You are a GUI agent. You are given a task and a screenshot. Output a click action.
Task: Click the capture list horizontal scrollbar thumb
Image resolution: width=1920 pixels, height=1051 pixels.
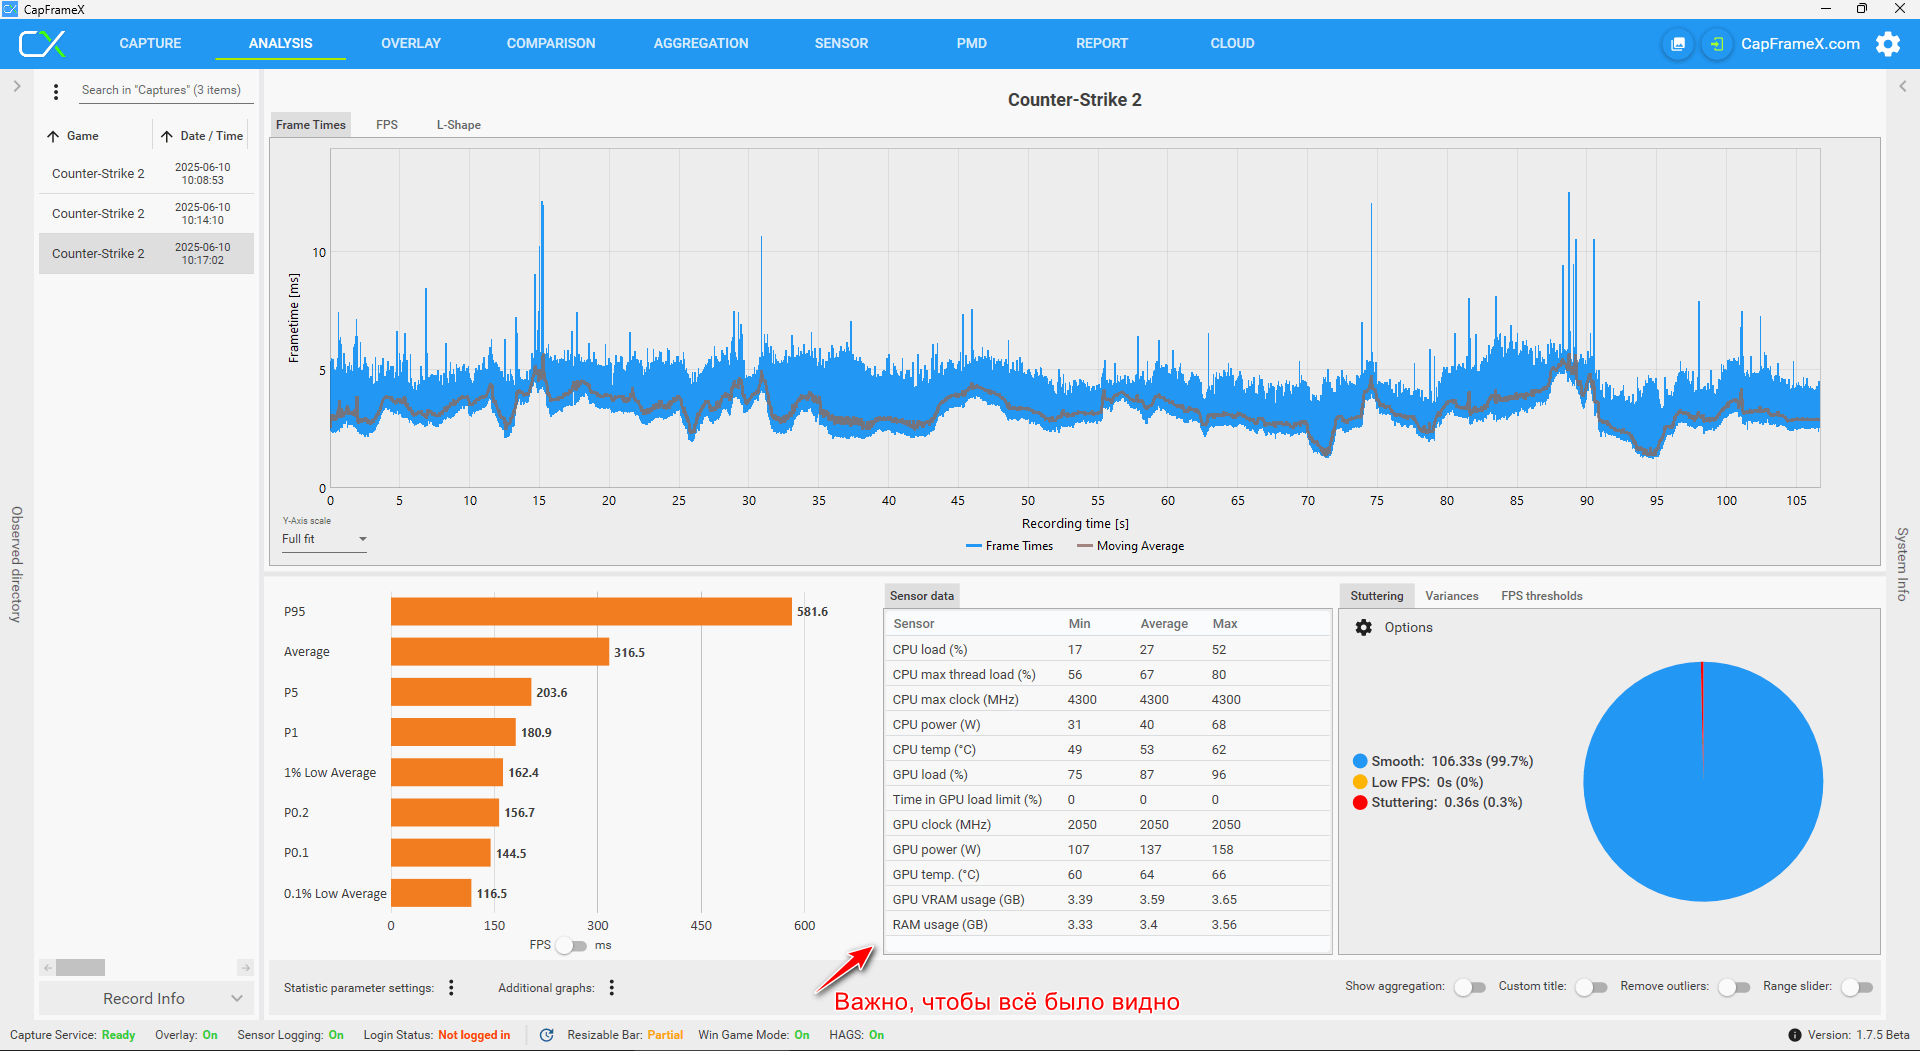[x=80, y=967]
